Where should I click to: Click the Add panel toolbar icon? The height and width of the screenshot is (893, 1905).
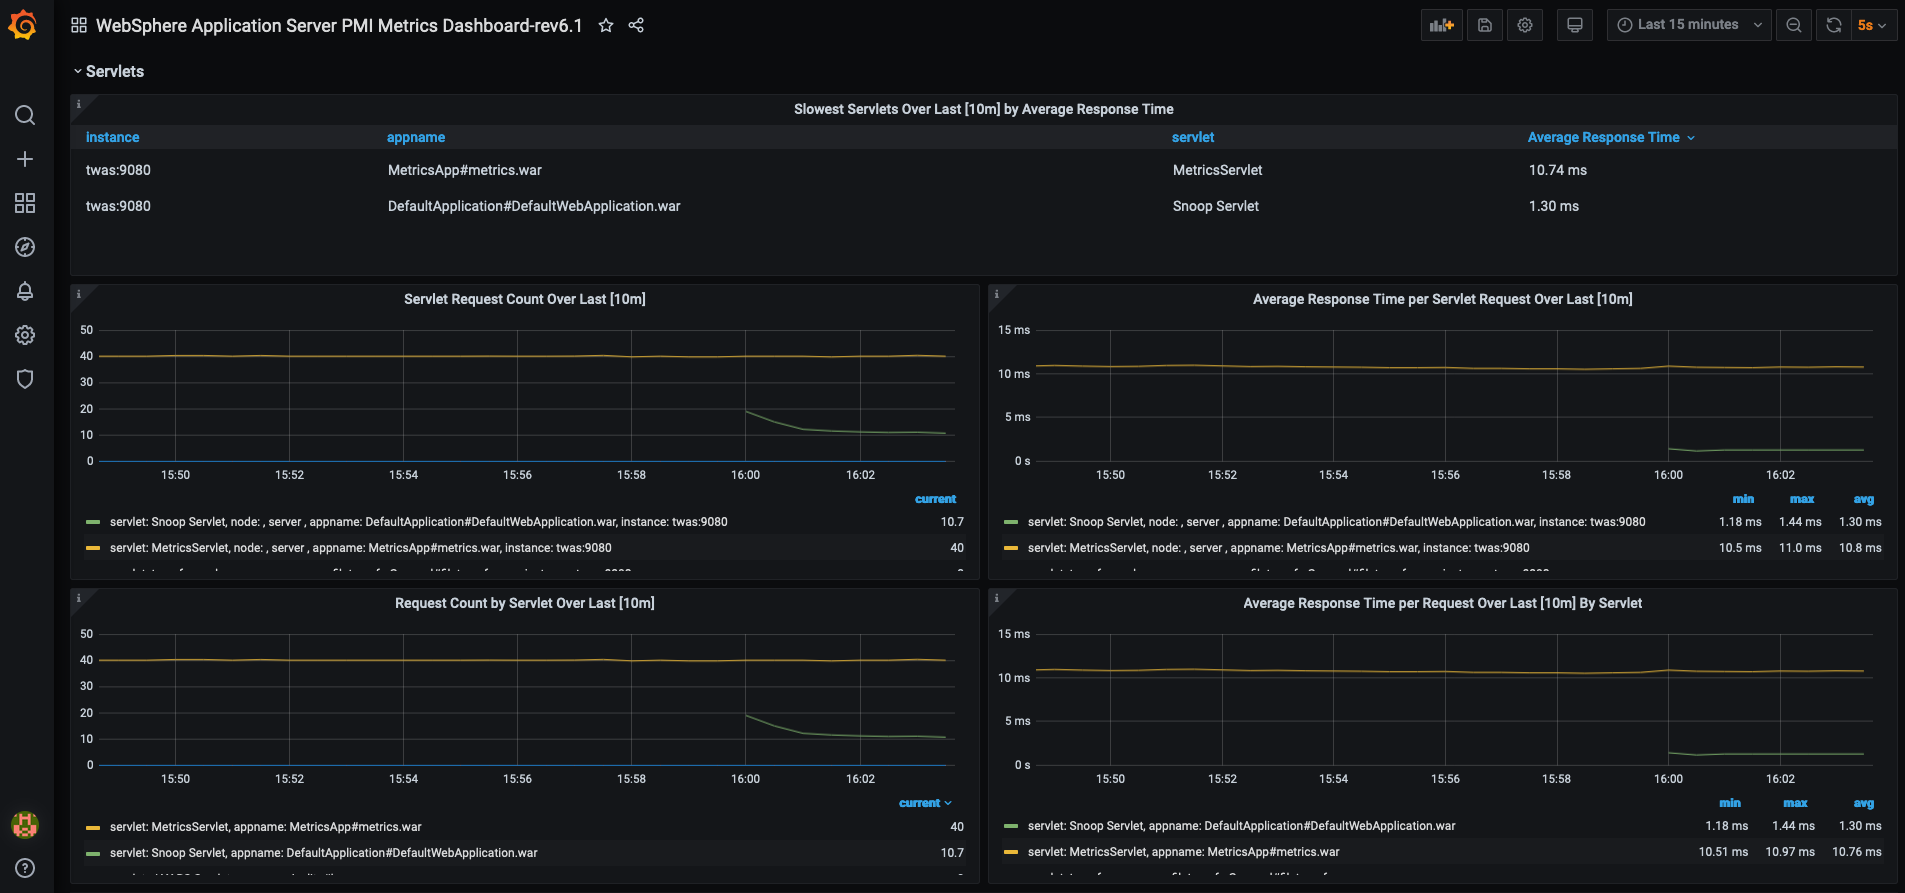tap(1441, 25)
